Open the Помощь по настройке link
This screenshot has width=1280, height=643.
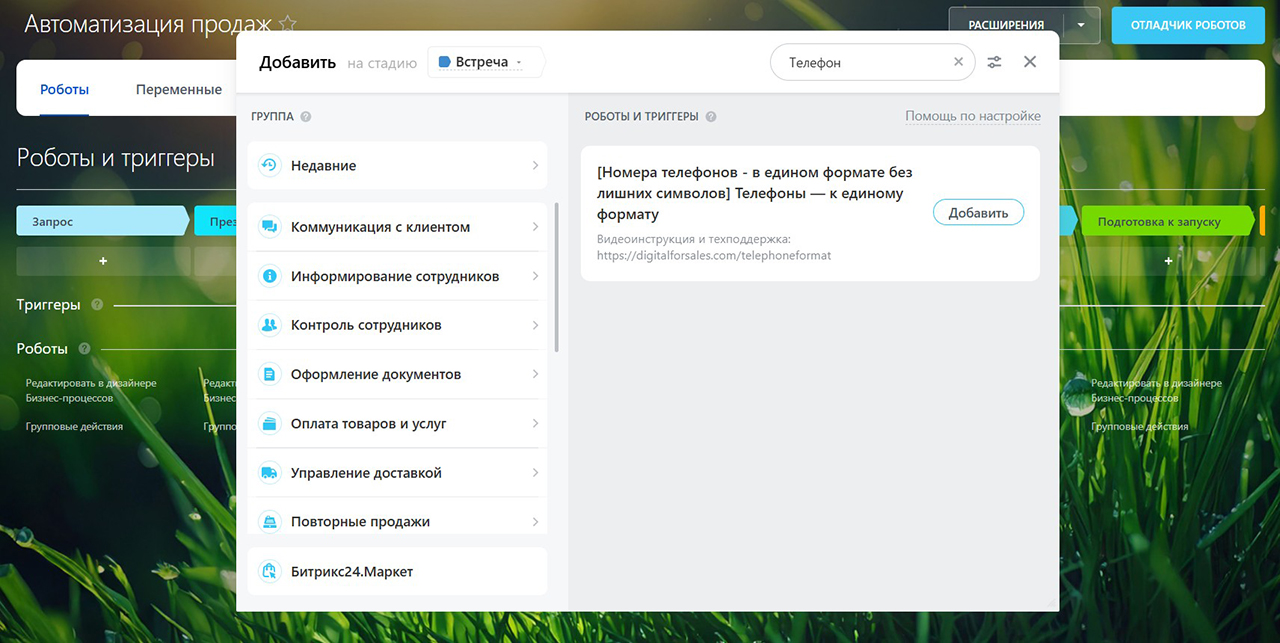972,116
